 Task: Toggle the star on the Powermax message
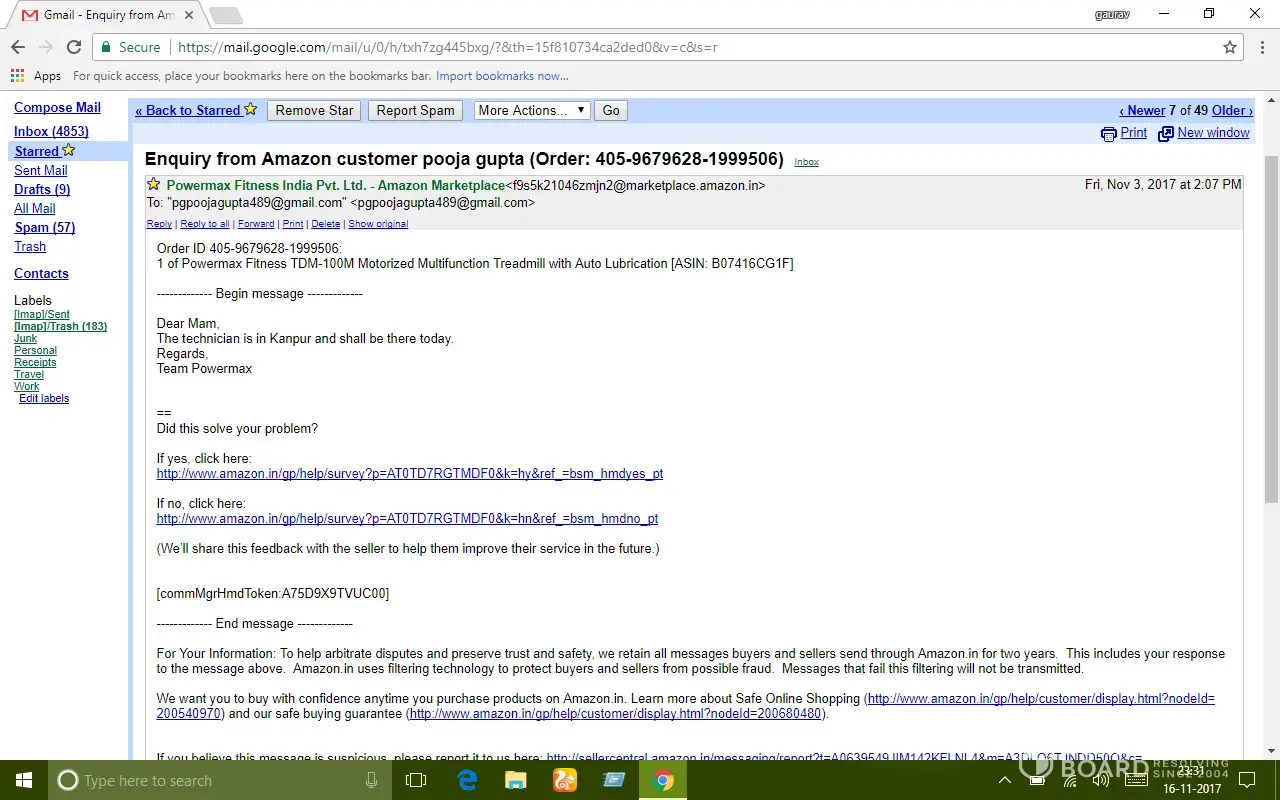(153, 184)
